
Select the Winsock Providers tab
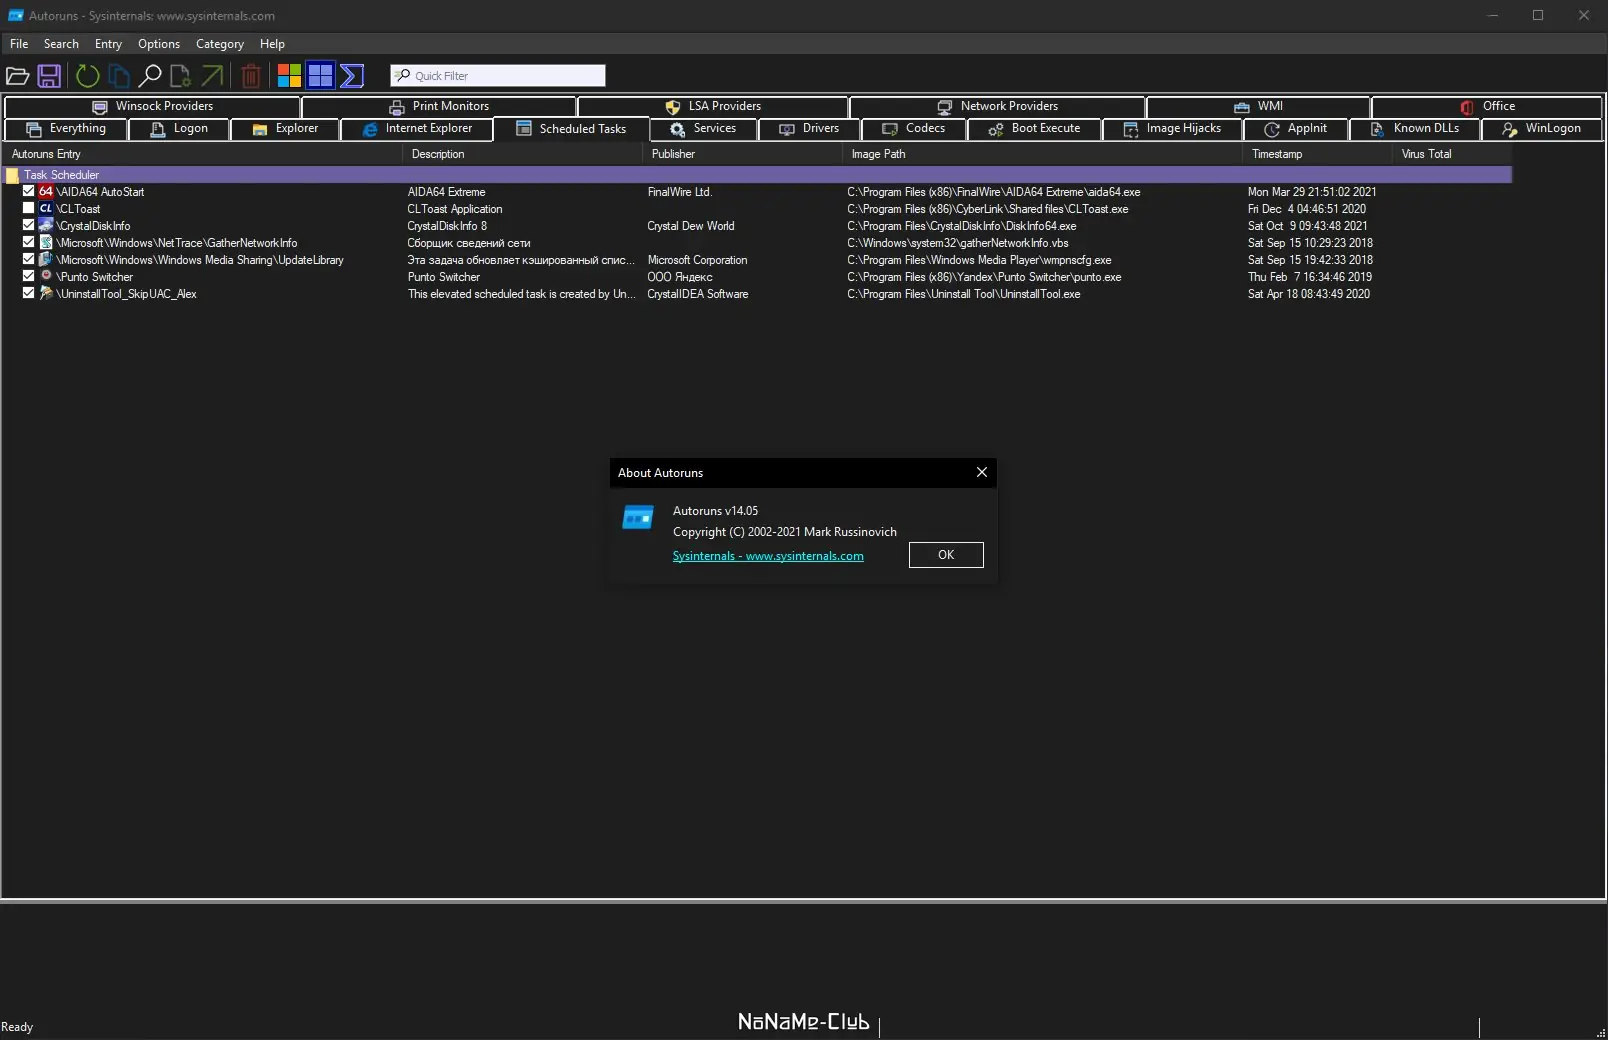(x=152, y=106)
